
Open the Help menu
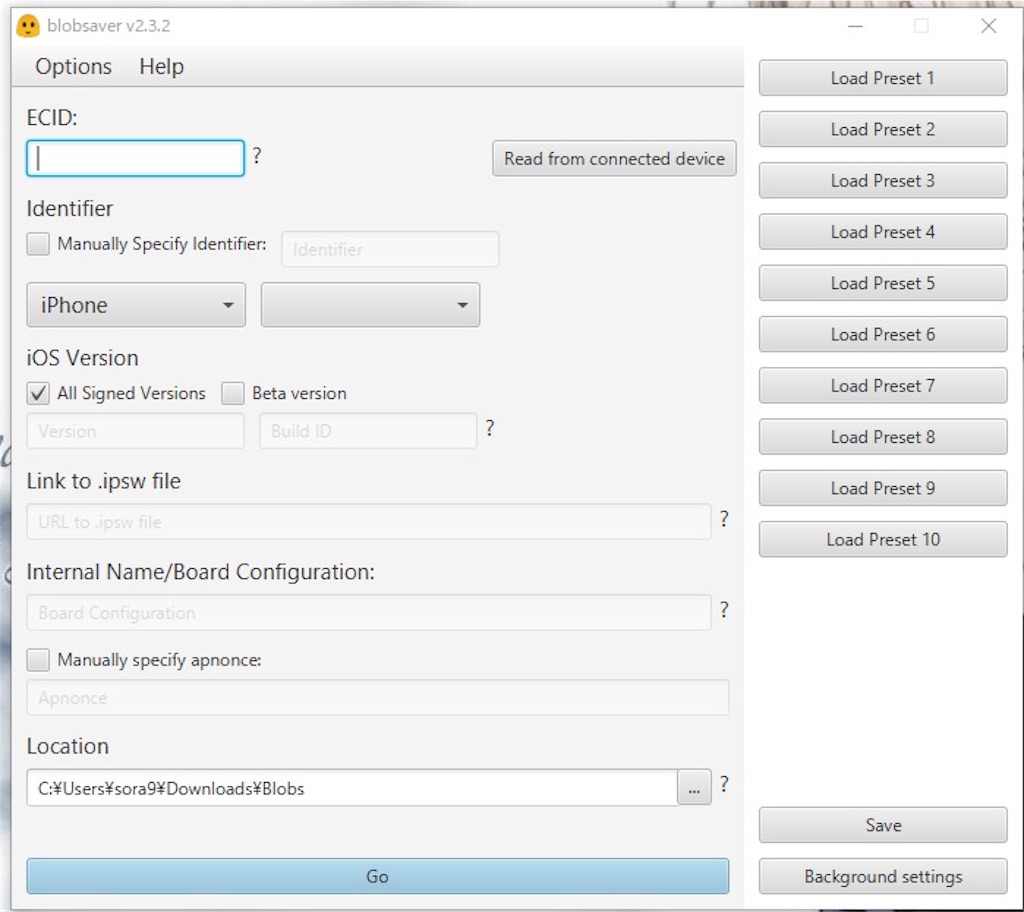click(161, 67)
